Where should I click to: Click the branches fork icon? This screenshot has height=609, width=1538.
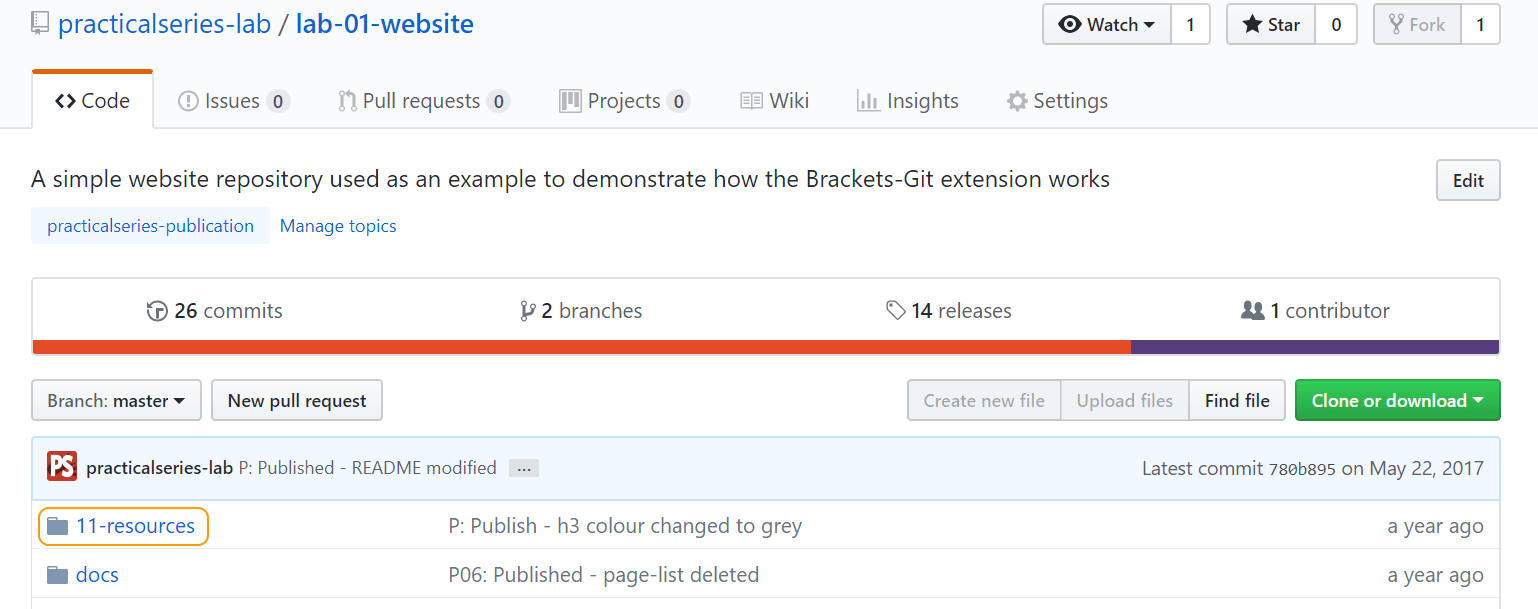(528, 311)
